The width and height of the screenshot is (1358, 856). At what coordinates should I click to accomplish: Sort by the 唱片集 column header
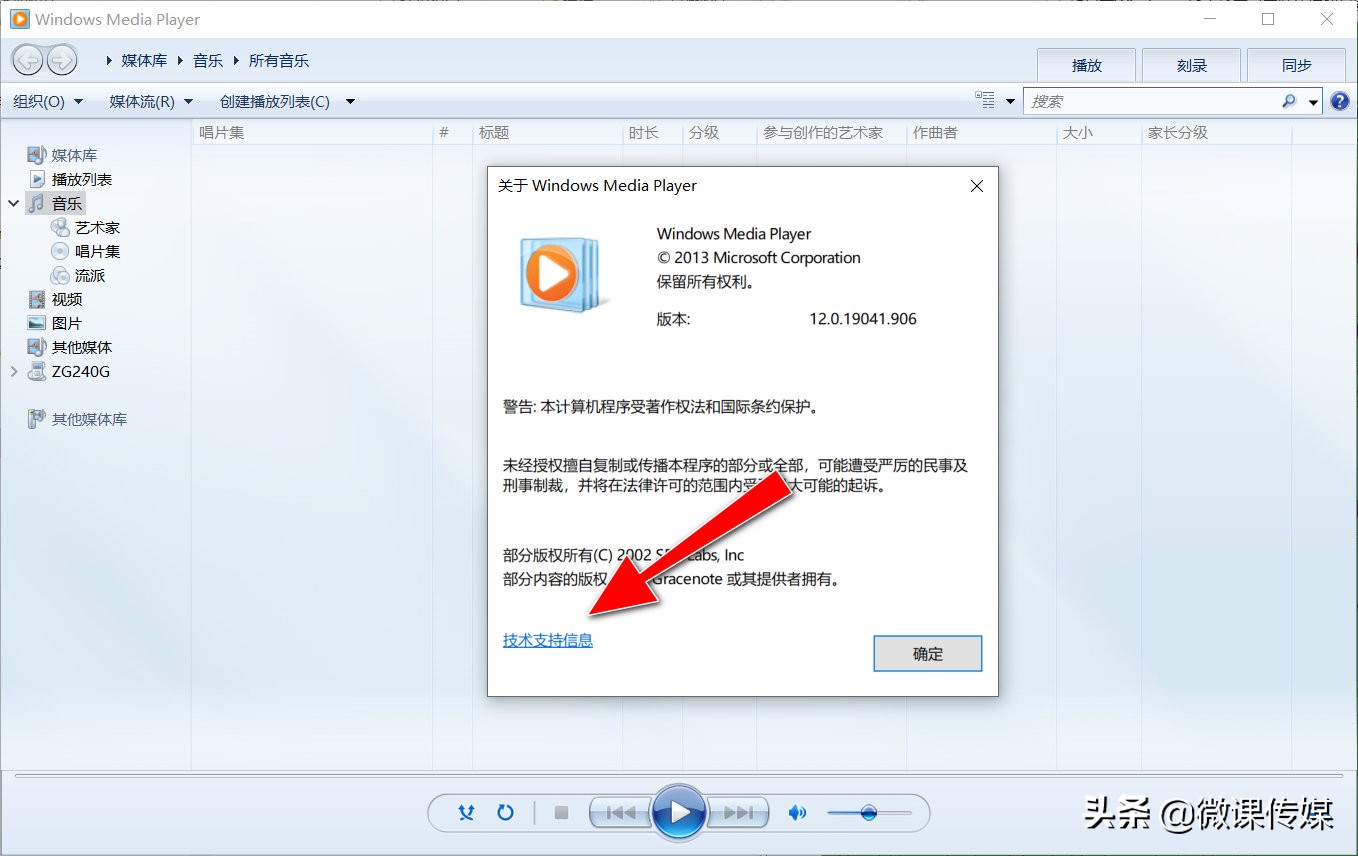click(x=313, y=132)
